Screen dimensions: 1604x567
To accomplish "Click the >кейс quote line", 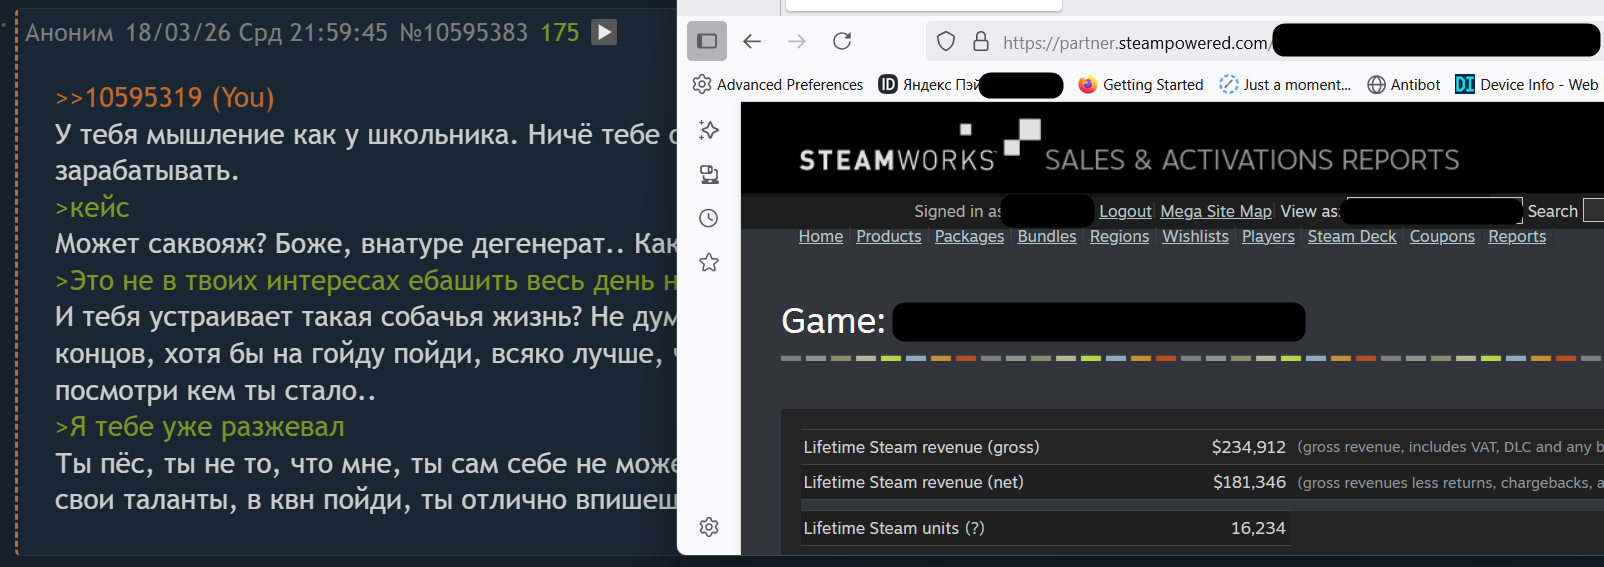I will (x=92, y=208).
